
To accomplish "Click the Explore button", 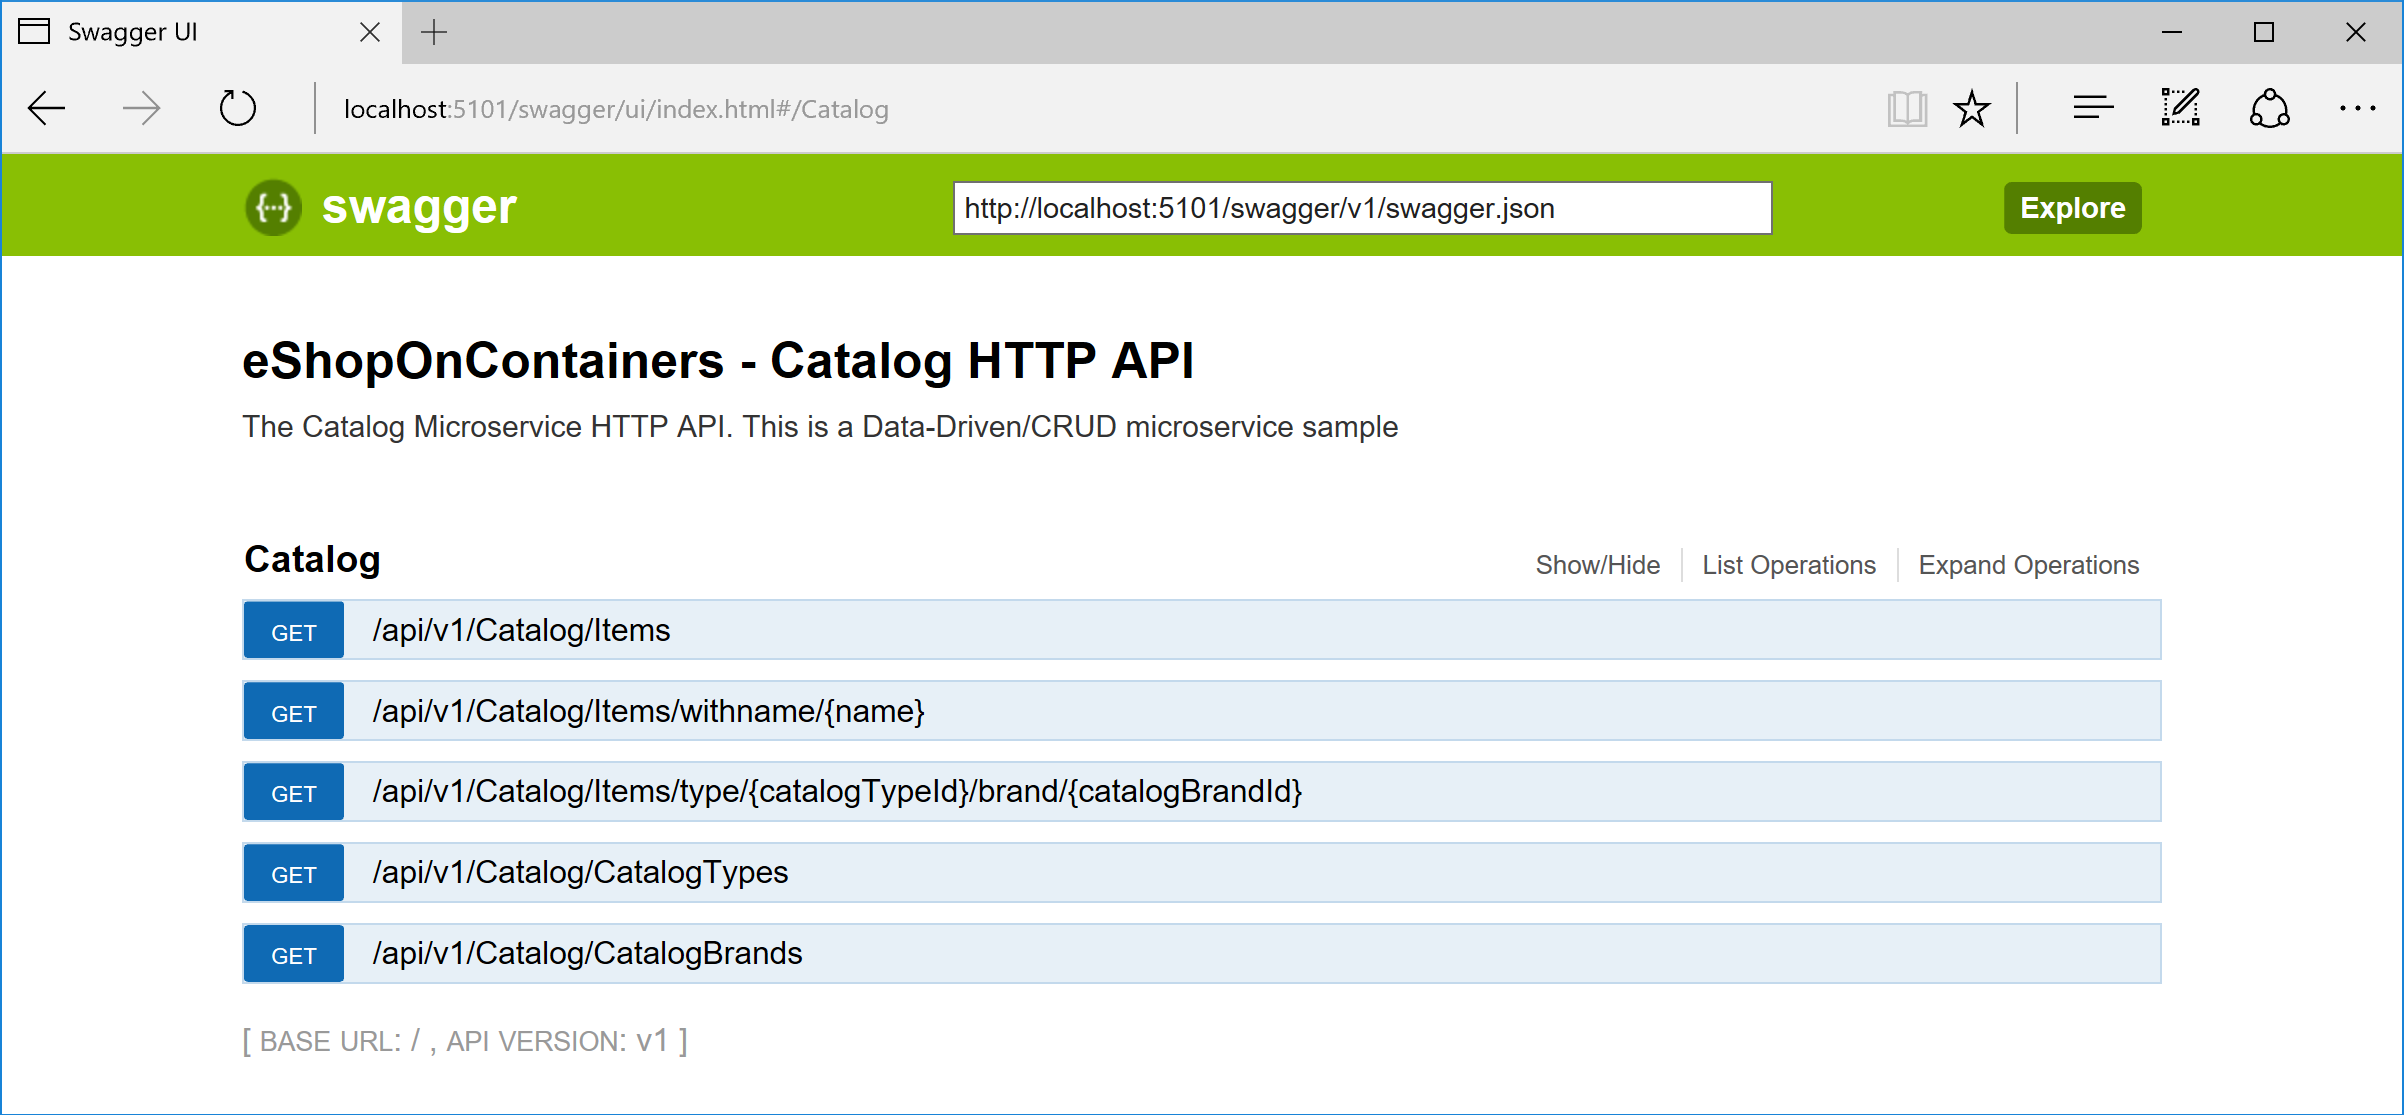I will [2072, 208].
